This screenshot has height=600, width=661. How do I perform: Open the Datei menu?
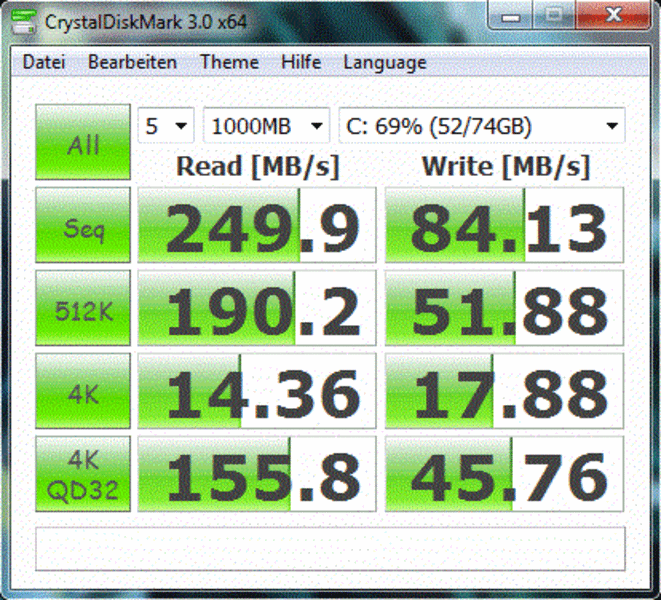[x=44, y=62]
